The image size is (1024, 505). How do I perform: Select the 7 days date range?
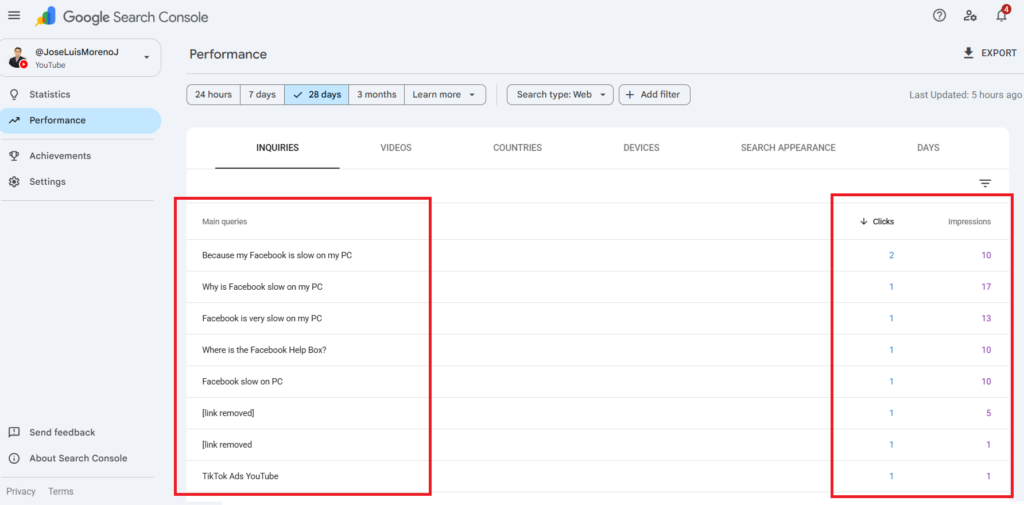263,95
